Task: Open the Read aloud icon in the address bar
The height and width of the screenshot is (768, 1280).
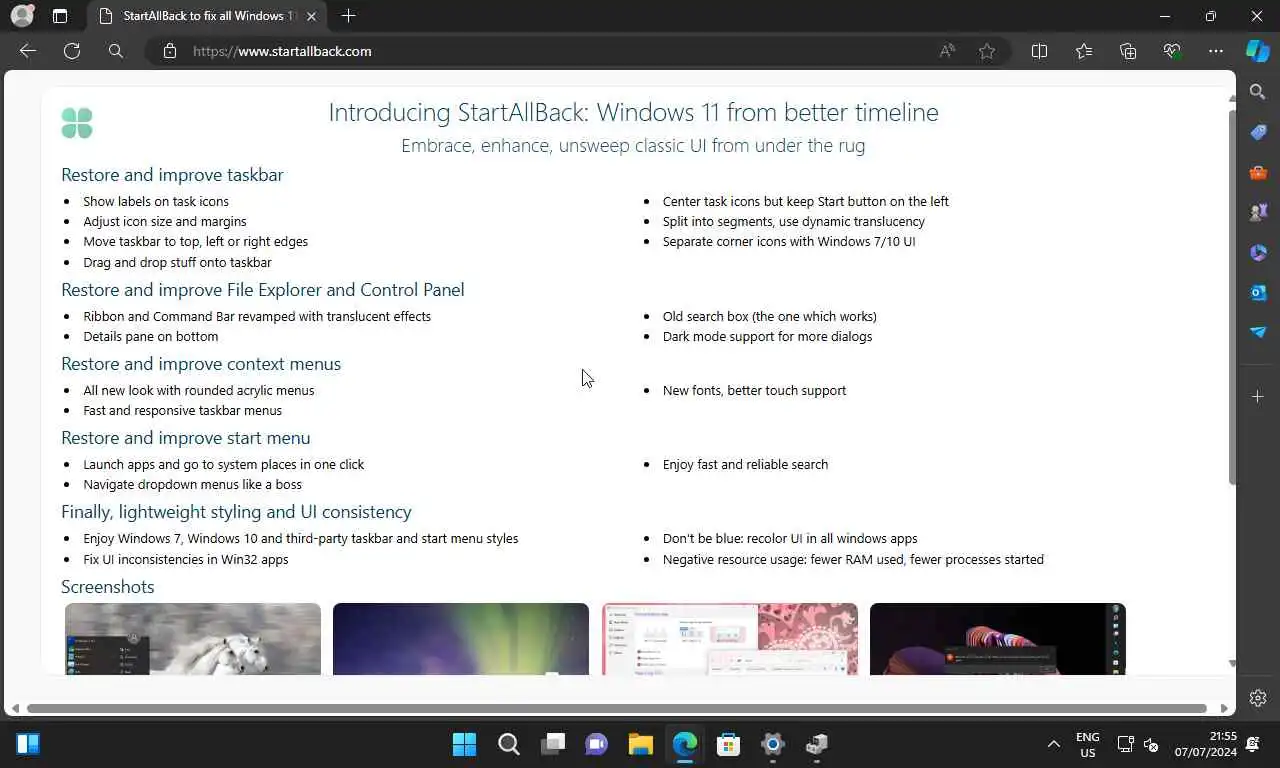Action: point(947,51)
